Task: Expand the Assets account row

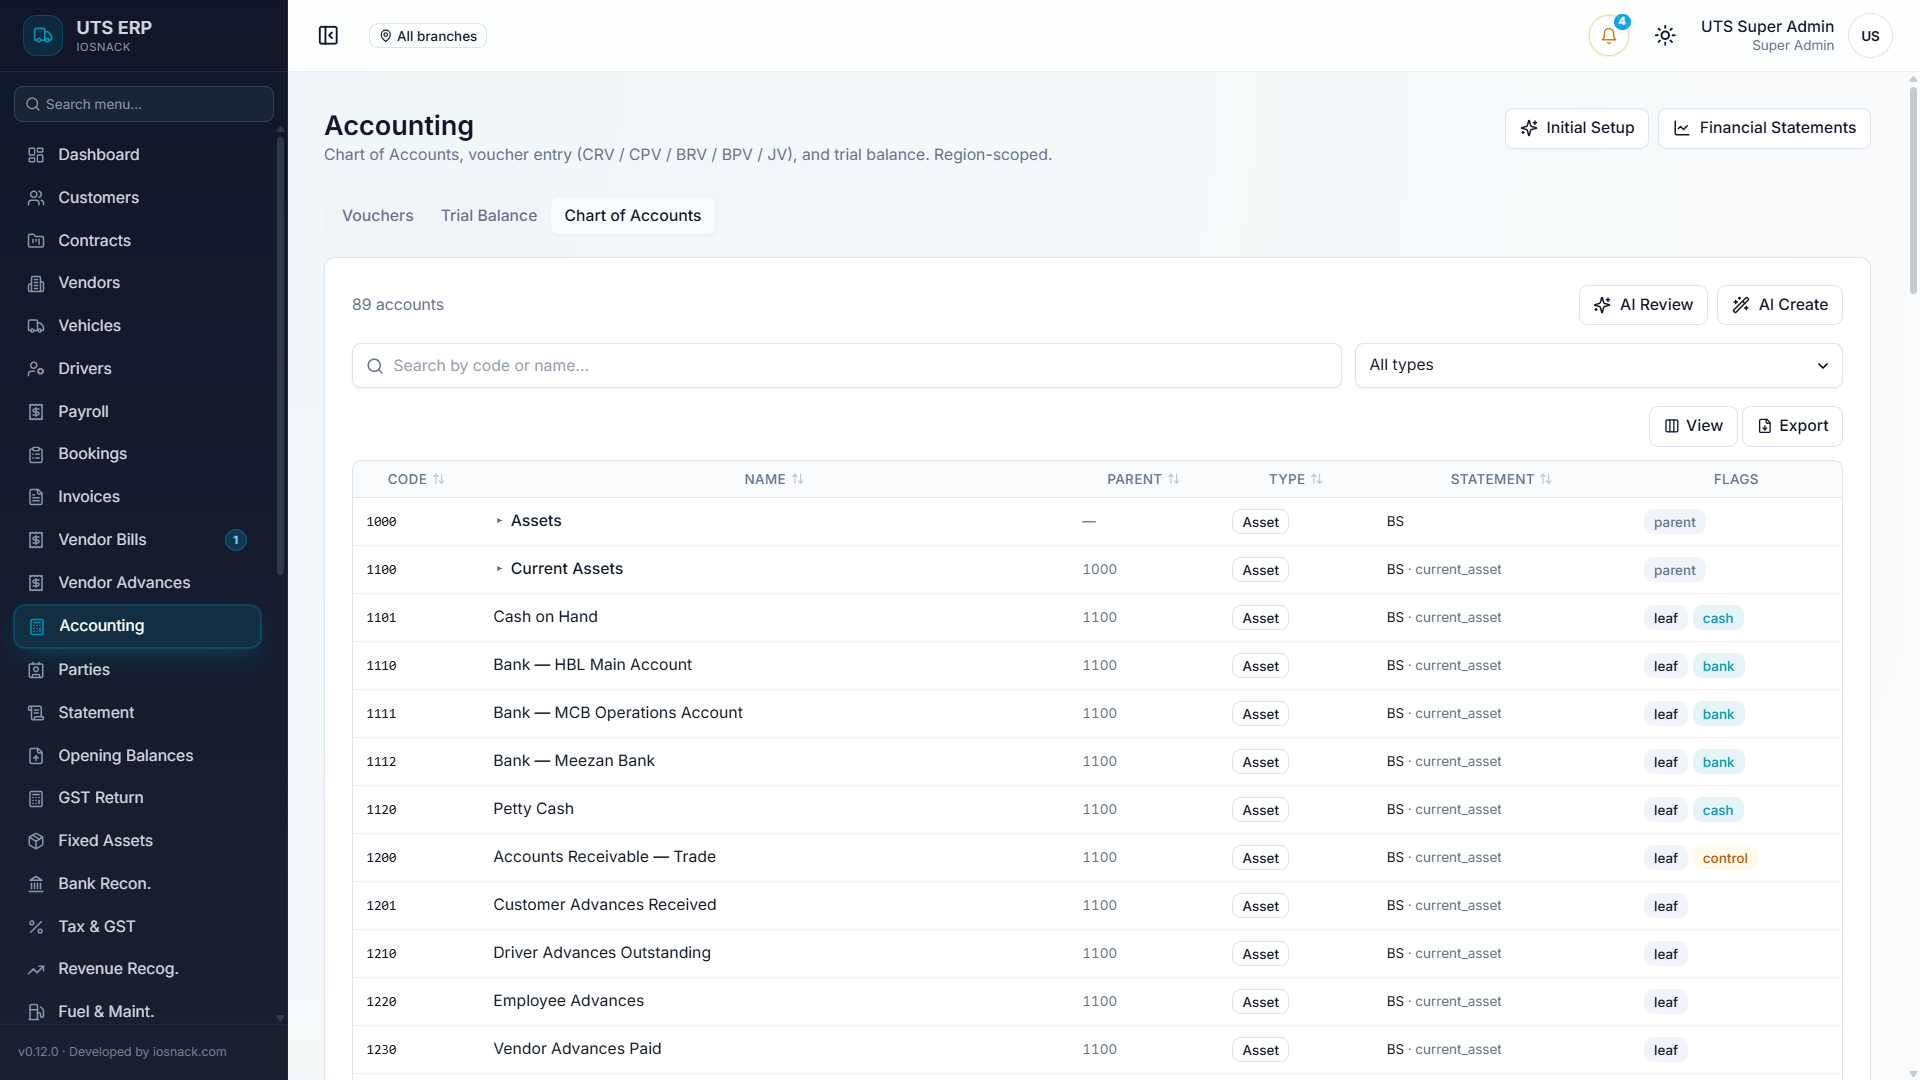Action: 499,521
